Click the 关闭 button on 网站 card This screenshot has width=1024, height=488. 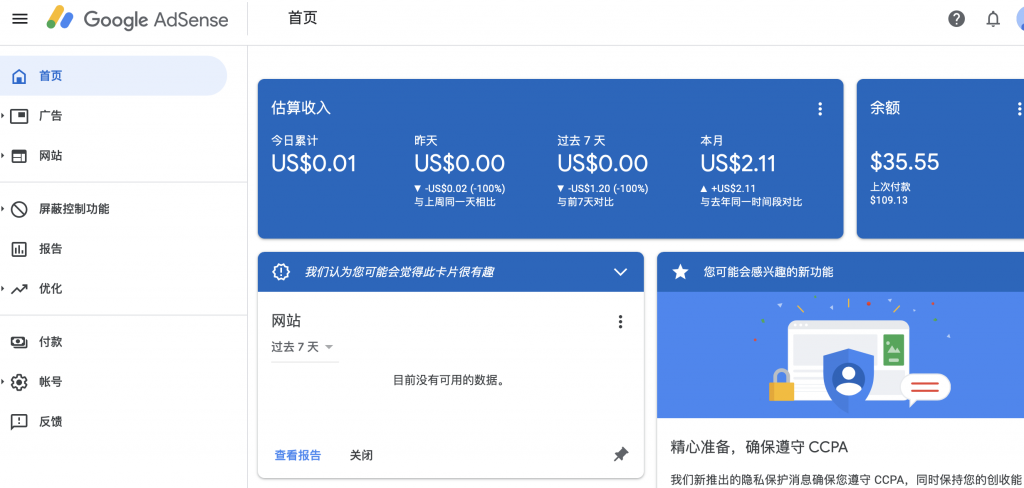click(361, 455)
